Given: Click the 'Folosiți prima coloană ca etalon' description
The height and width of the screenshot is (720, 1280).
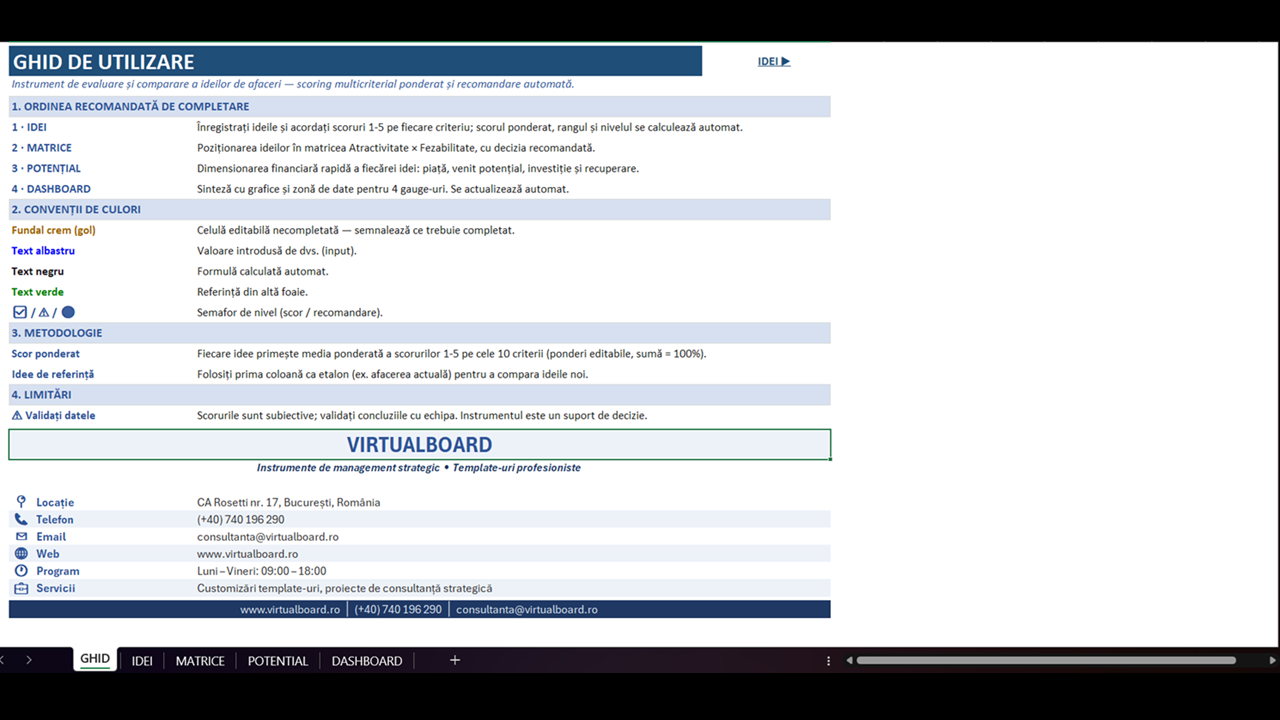Looking at the screenshot, I should (392, 374).
